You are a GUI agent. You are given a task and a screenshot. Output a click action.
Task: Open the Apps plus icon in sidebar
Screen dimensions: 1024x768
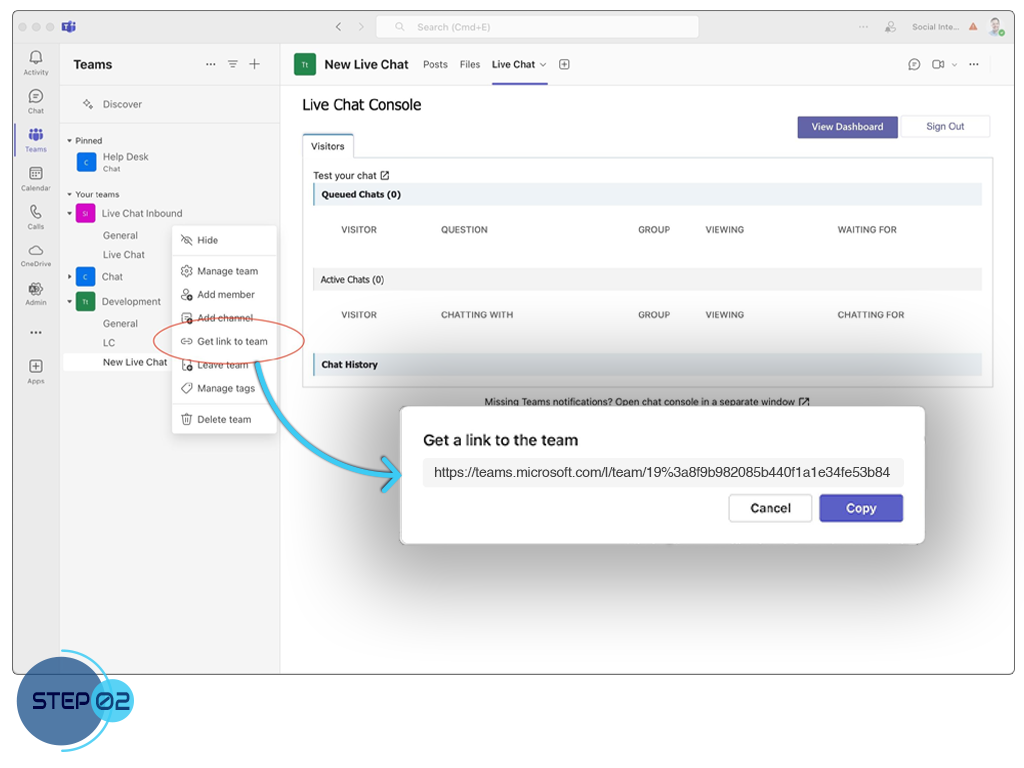[x=36, y=366]
